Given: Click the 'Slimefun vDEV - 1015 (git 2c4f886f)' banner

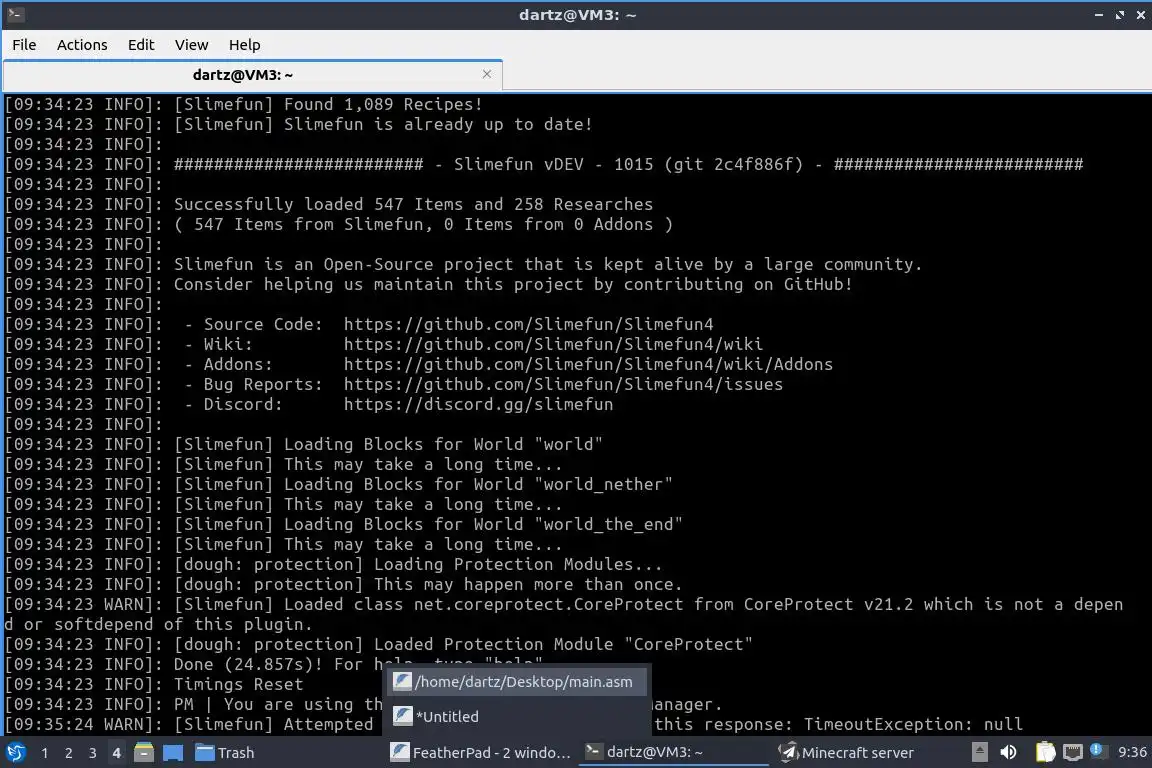Looking at the screenshot, I should click(x=628, y=164).
